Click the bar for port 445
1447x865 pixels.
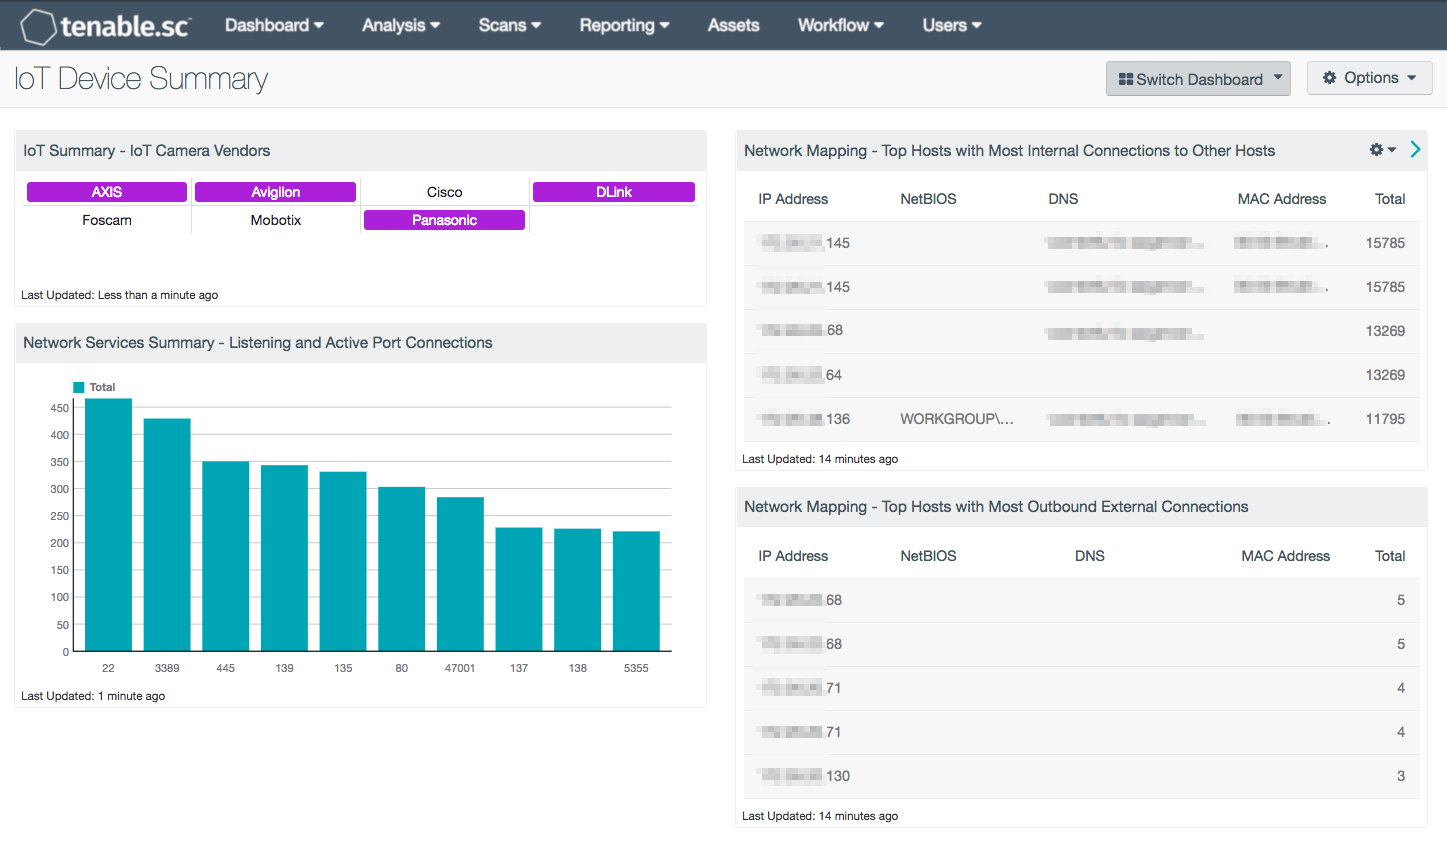[226, 556]
